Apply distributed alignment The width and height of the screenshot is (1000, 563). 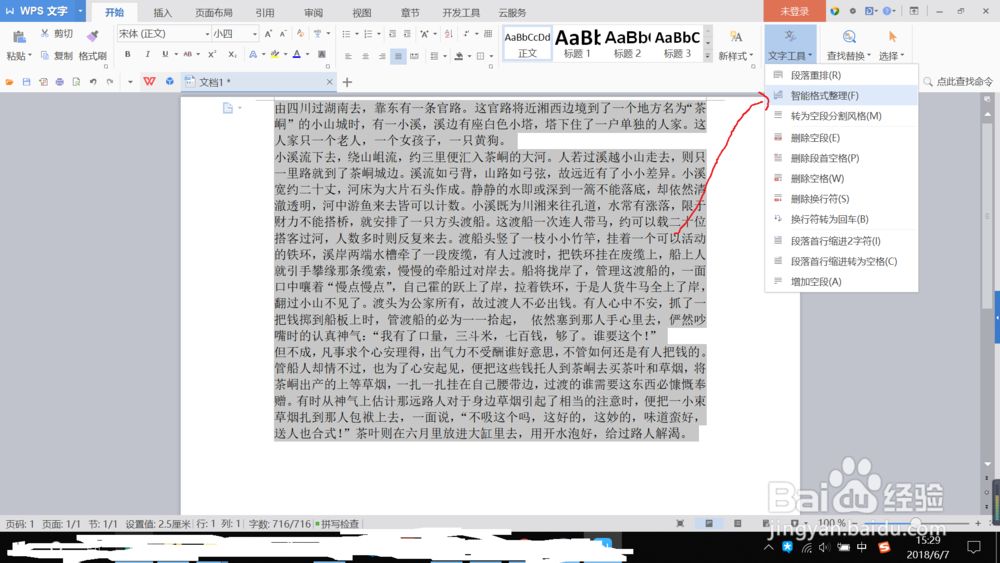[x=415, y=56]
